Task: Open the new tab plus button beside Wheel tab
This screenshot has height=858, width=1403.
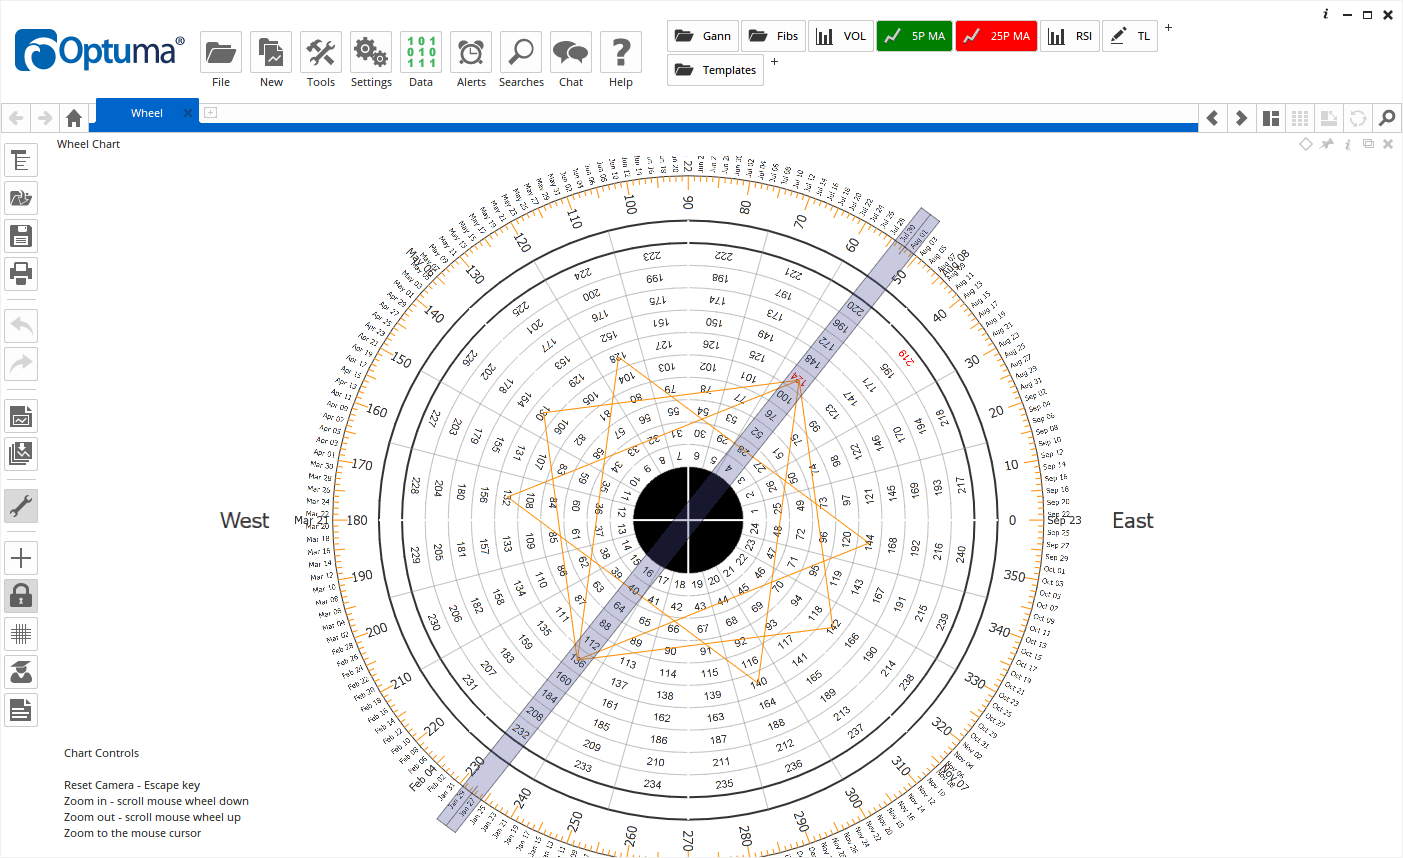Action: pyautogui.click(x=209, y=113)
